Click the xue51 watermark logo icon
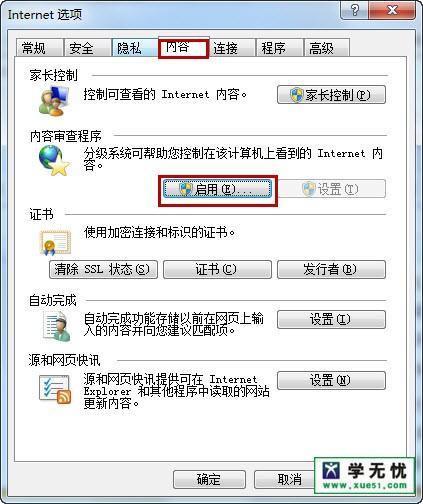Screen dimensions: 423x504 (x=331, y=470)
